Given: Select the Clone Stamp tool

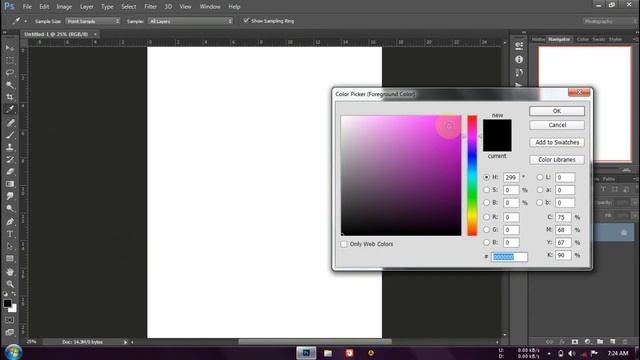Looking at the screenshot, I should tap(10, 147).
